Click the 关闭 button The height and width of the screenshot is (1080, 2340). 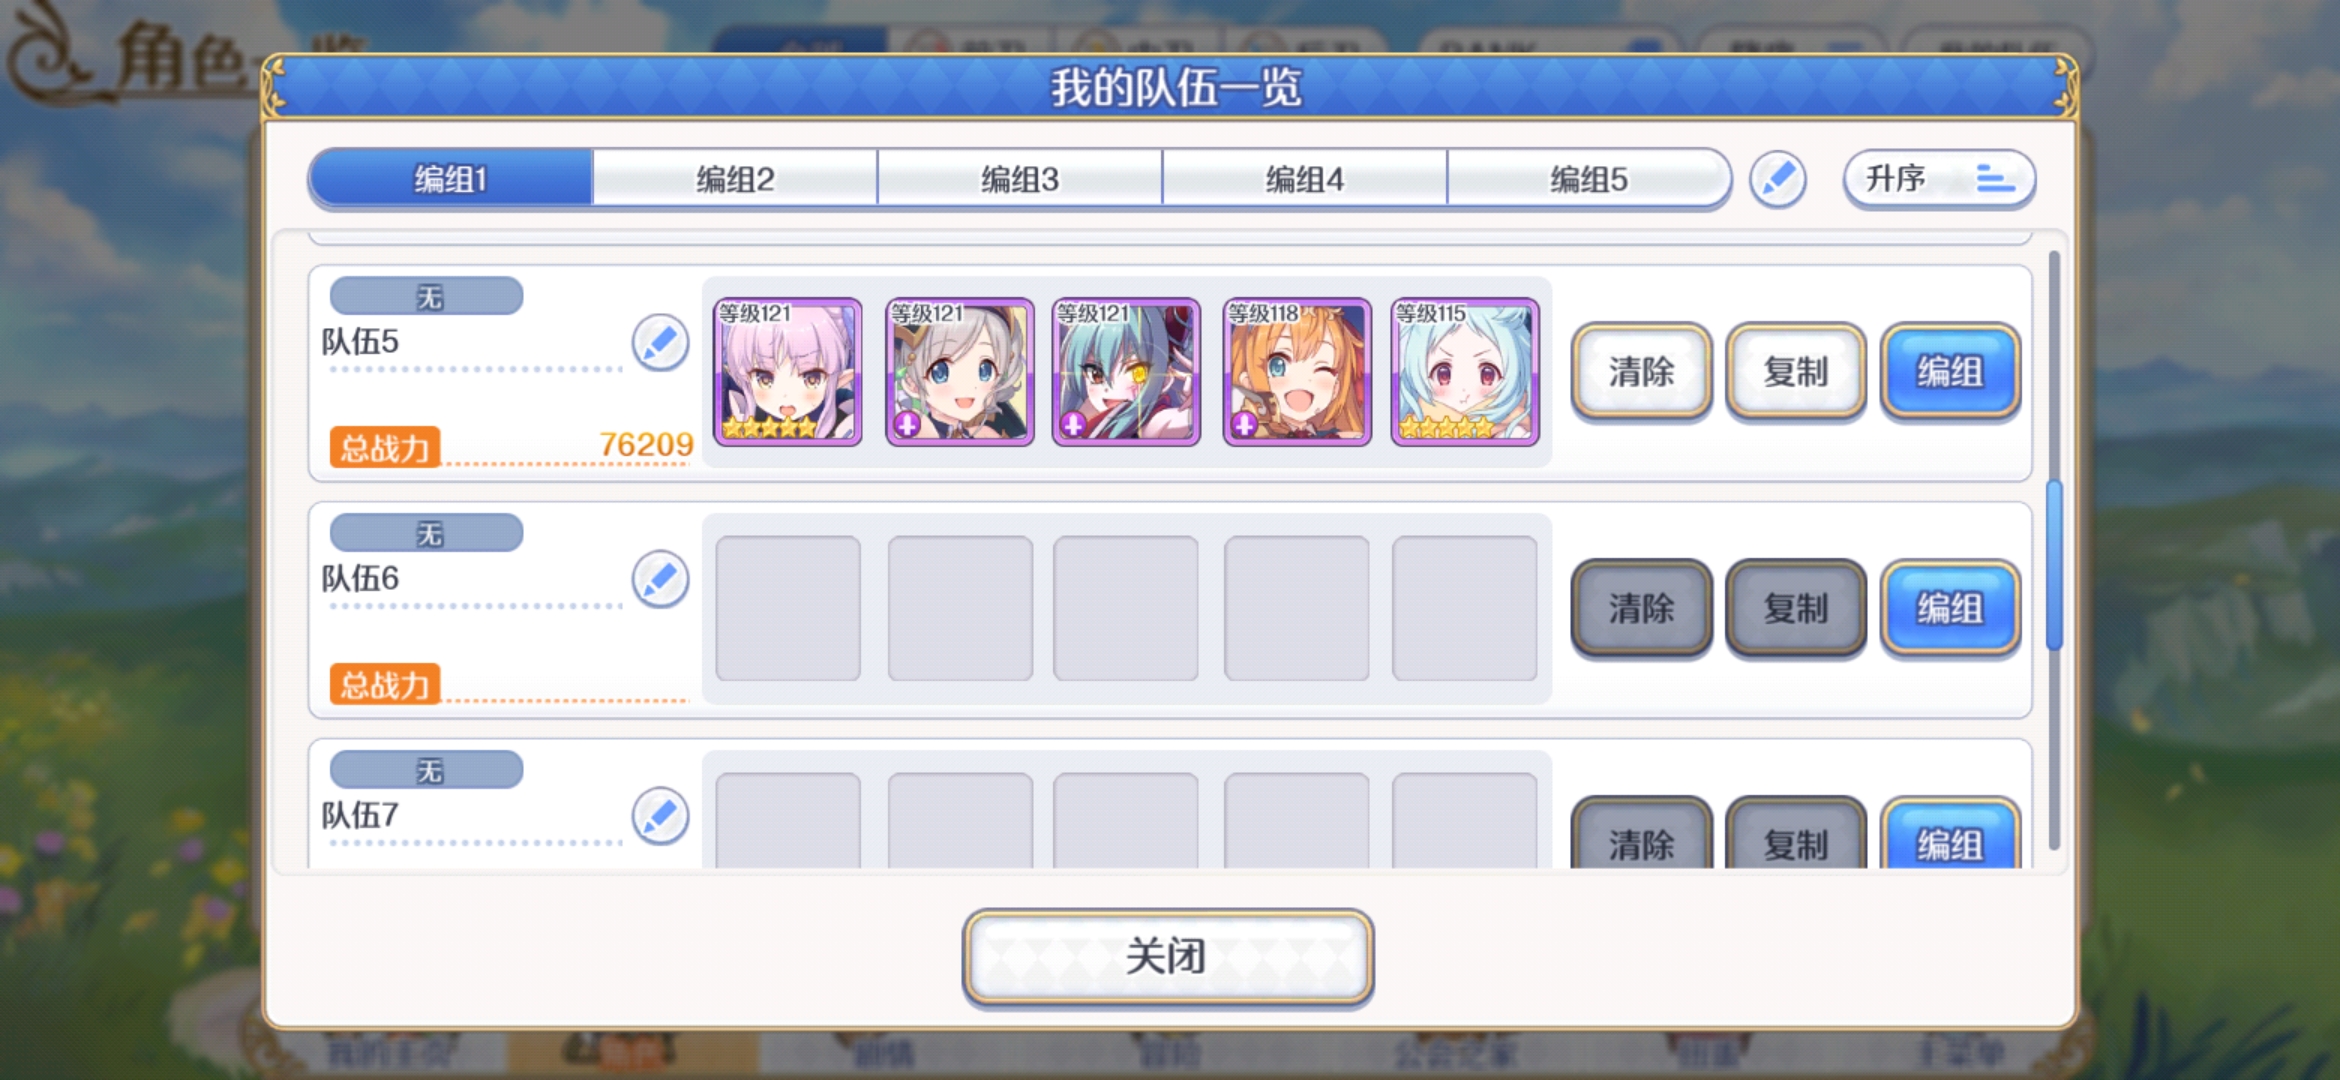[1167, 956]
